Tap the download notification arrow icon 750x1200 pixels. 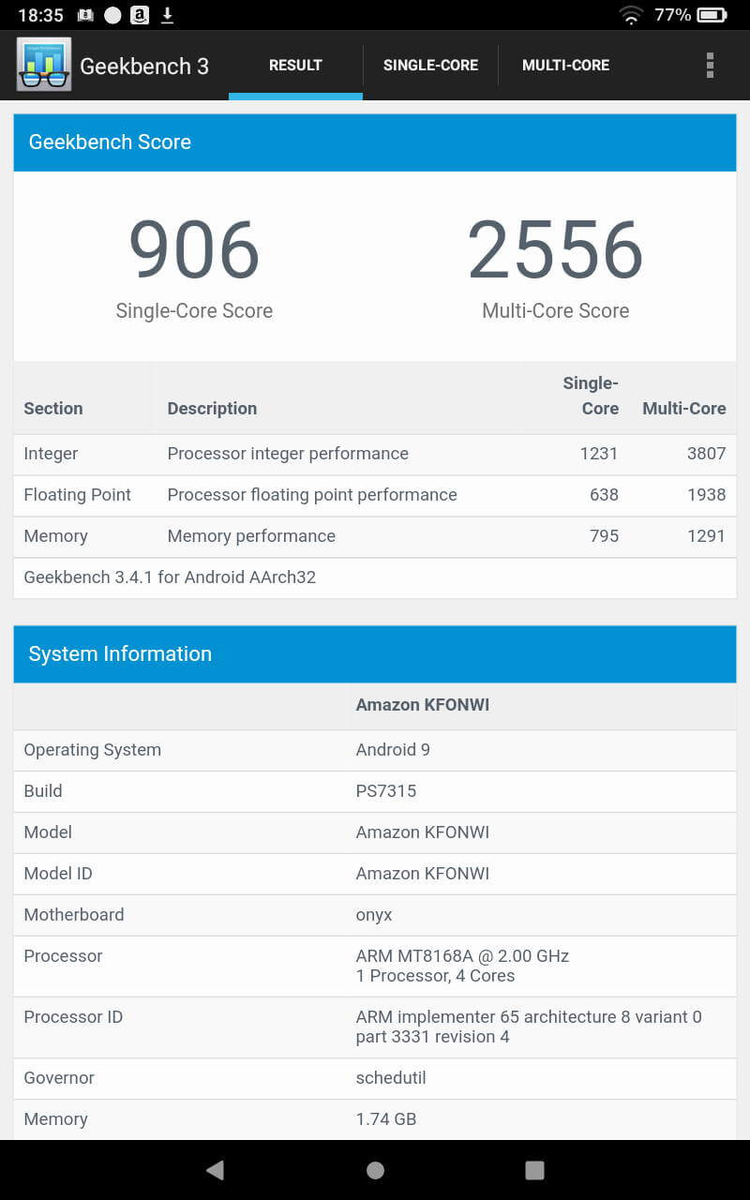[x=168, y=15]
